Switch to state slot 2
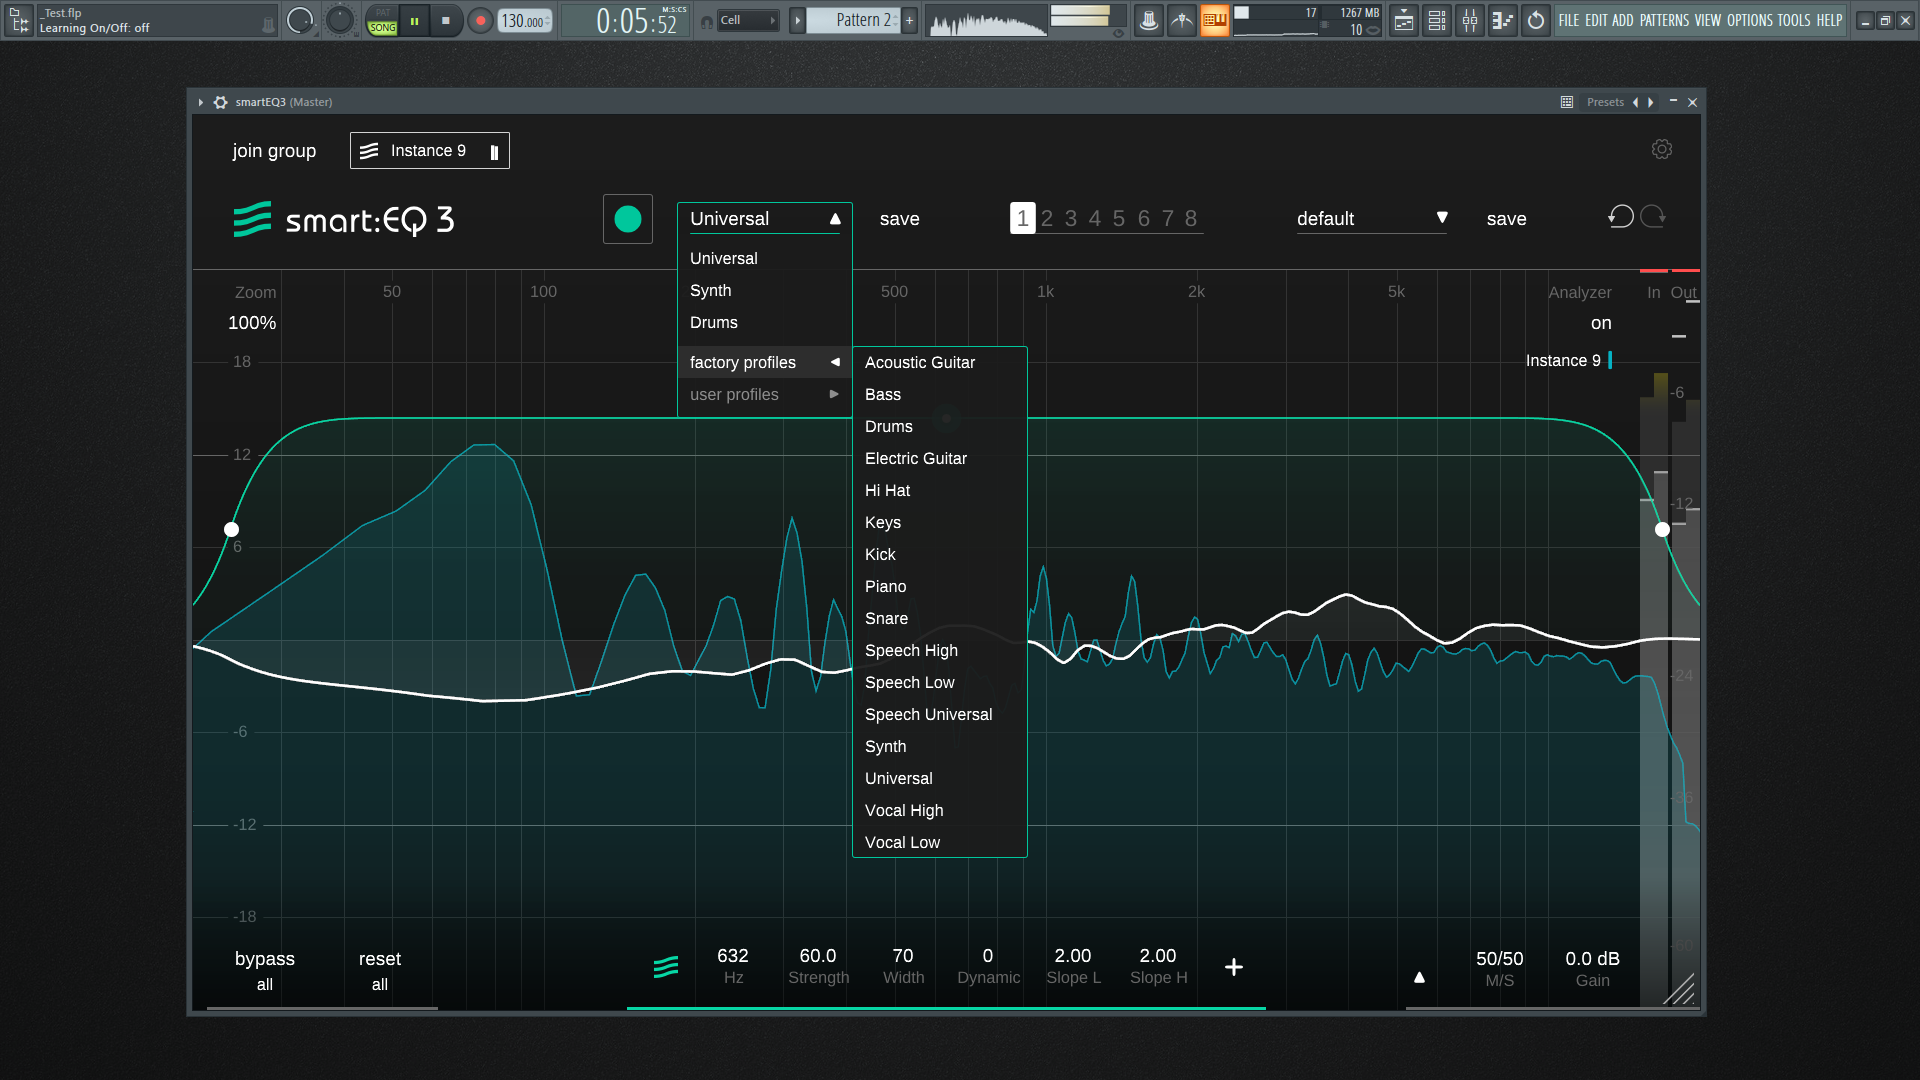1920x1080 pixels. coord(1047,219)
